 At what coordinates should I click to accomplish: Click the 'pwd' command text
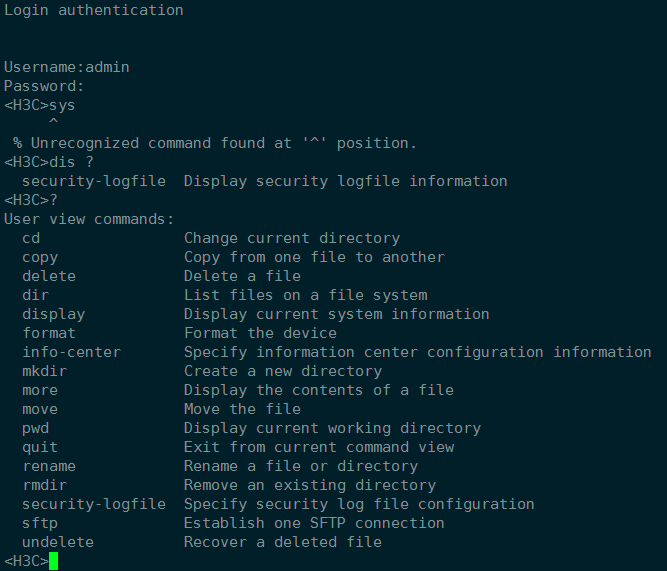click(x=35, y=428)
